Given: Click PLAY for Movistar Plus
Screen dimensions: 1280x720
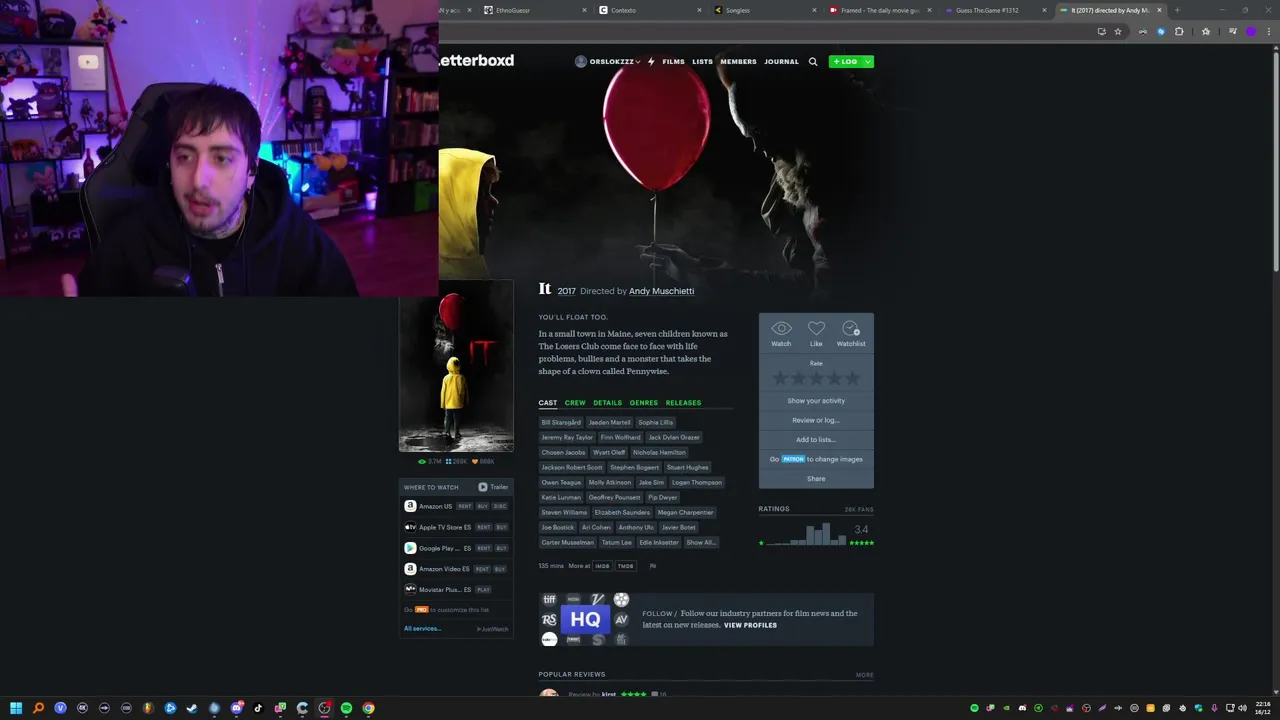Looking at the screenshot, I should [x=484, y=590].
